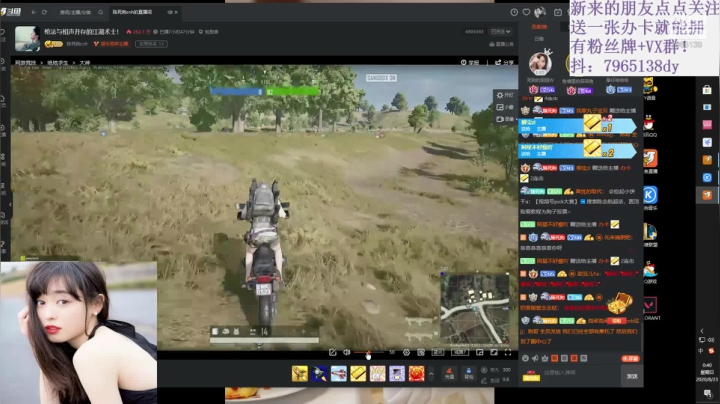Open Microsoft Store in the taskbar

[707, 90]
